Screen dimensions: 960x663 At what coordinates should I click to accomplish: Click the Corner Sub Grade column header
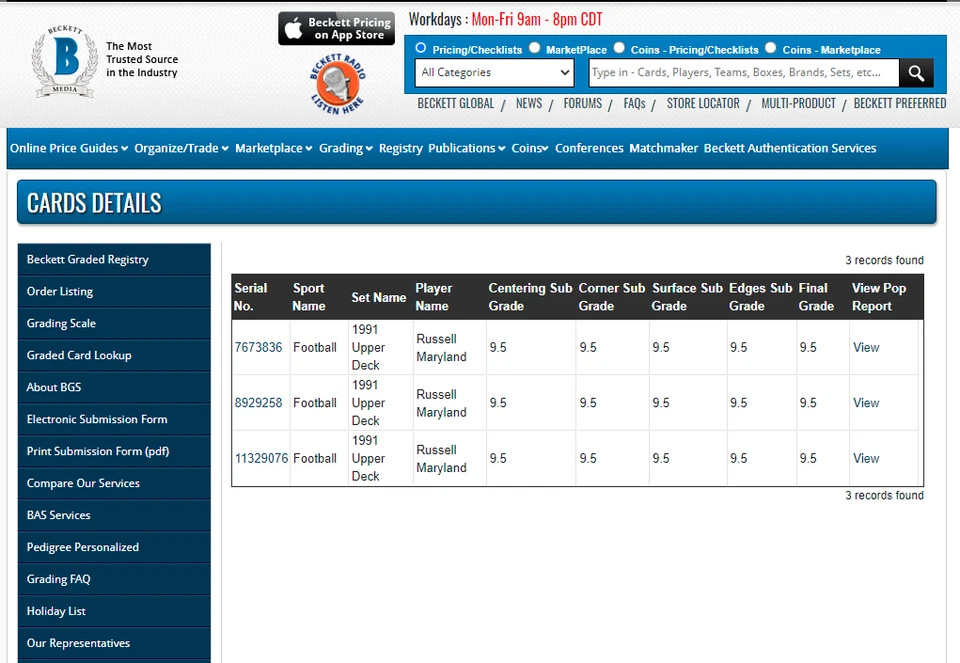[x=612, y=297]
